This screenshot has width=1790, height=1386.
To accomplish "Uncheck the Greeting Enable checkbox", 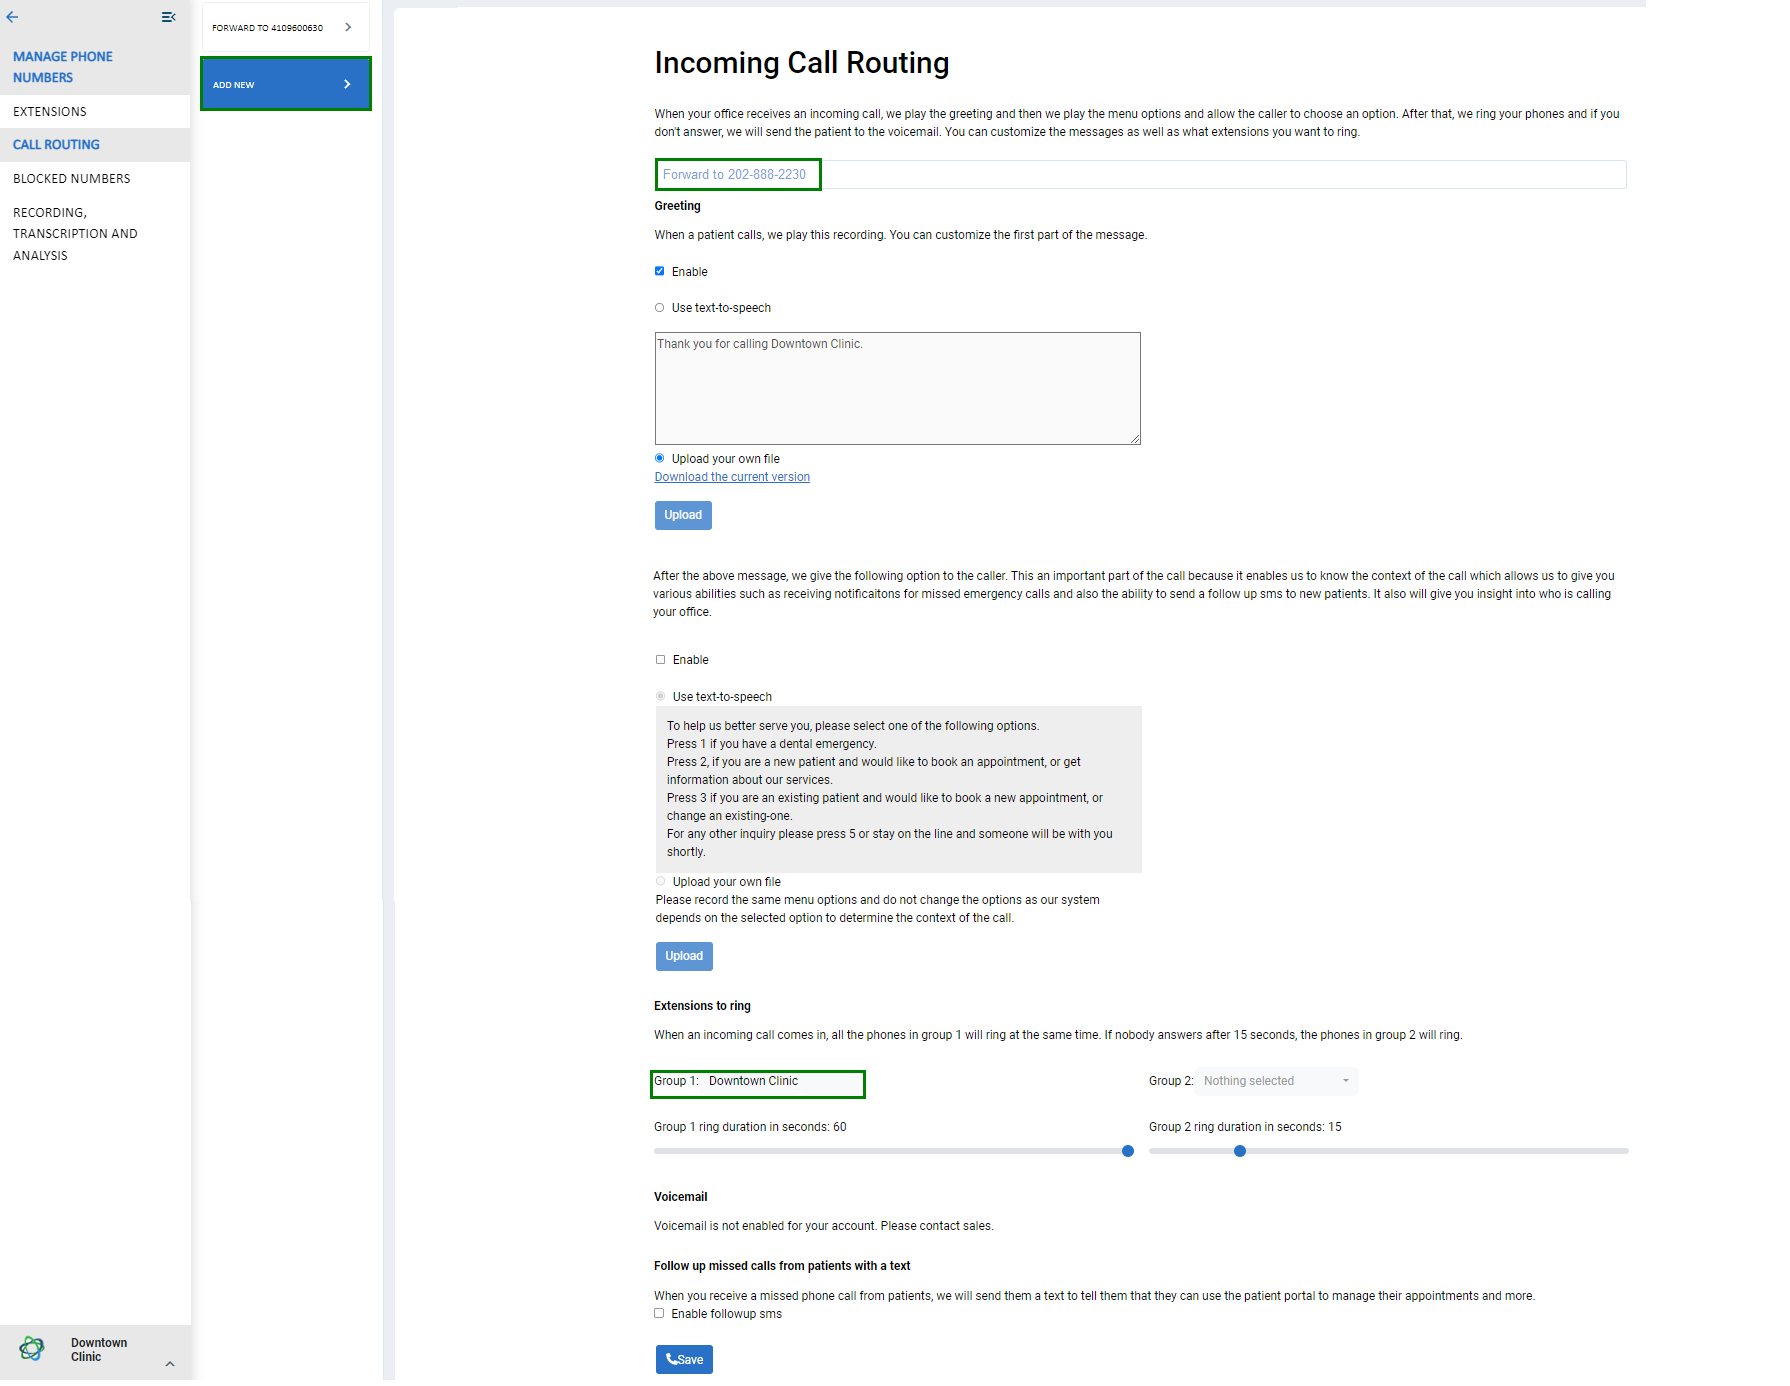I will [x=660, y=271].
